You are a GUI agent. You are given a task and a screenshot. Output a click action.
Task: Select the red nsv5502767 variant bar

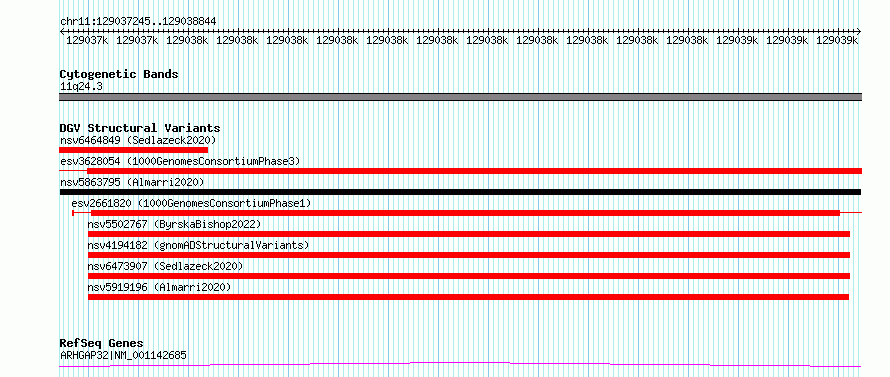tap(469, 234)
